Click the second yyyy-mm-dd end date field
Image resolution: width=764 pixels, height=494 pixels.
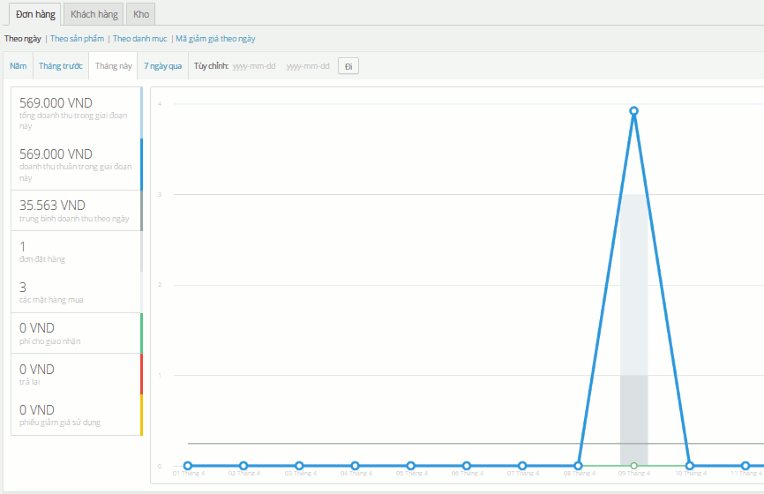pos(308,66)
